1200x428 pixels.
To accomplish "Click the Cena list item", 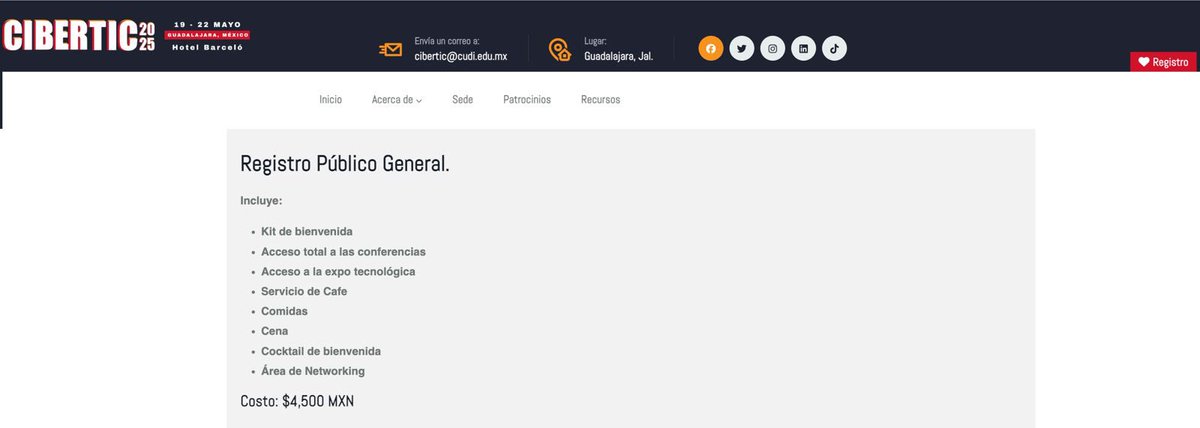I will pyautogui.click(x=273, y=332).
